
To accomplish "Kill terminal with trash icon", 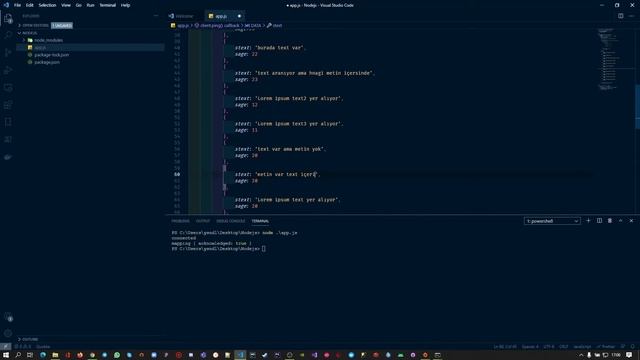I will [x=610, y=221].
